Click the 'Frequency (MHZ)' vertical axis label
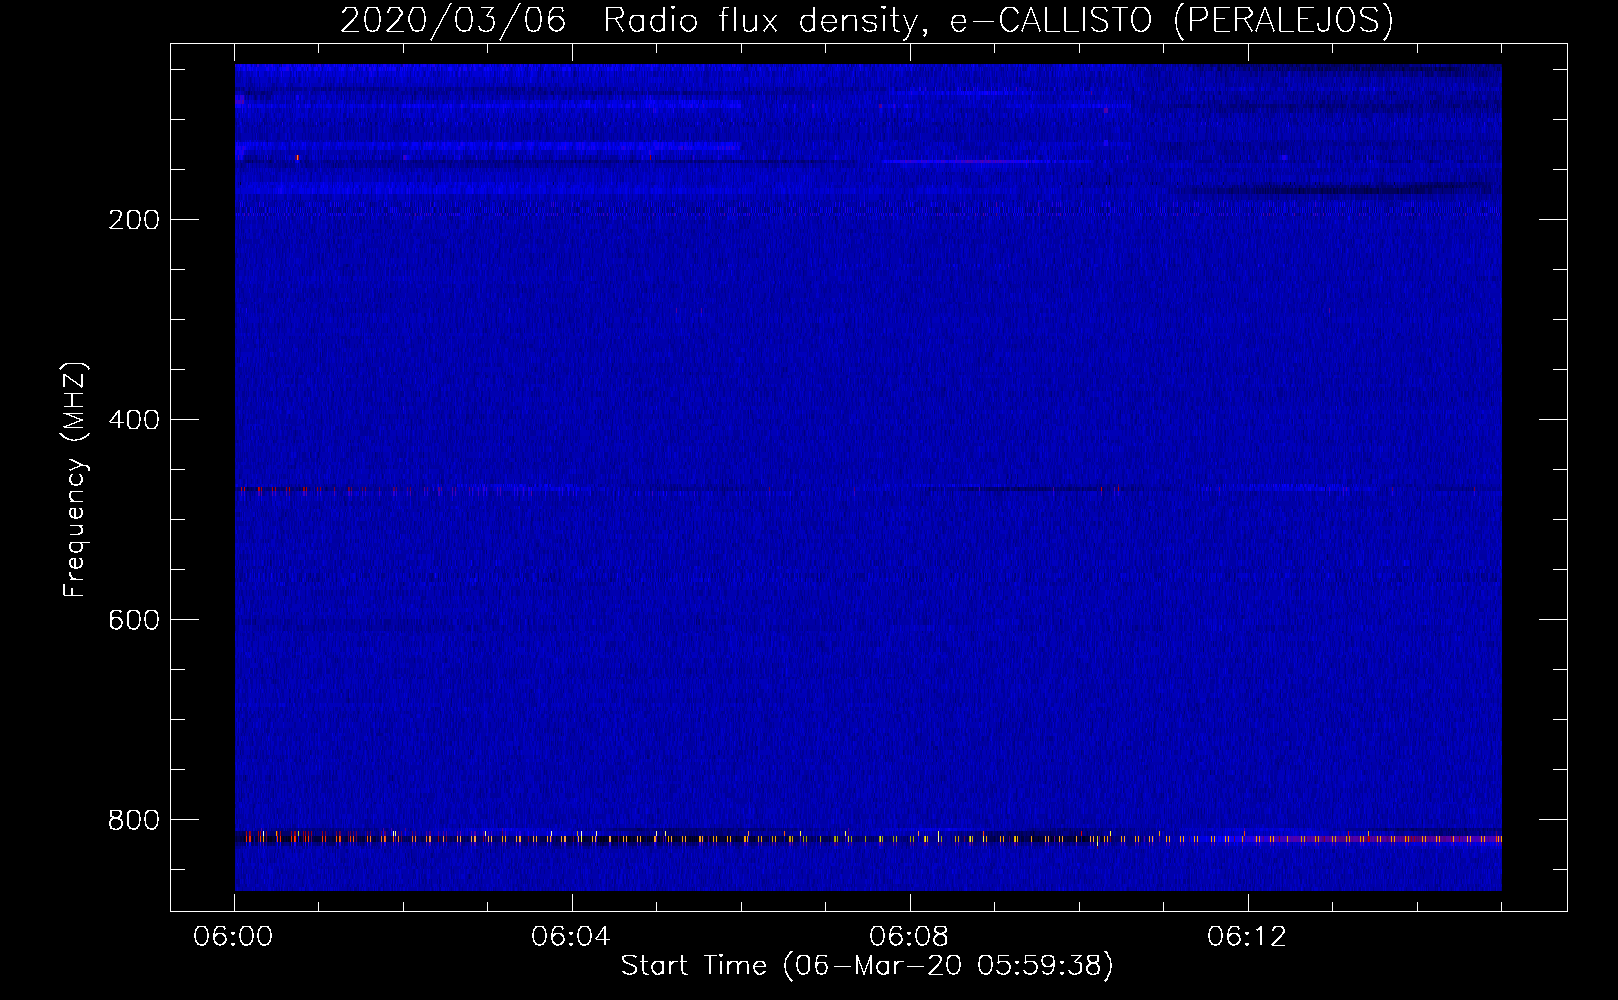 click(75, 481)
